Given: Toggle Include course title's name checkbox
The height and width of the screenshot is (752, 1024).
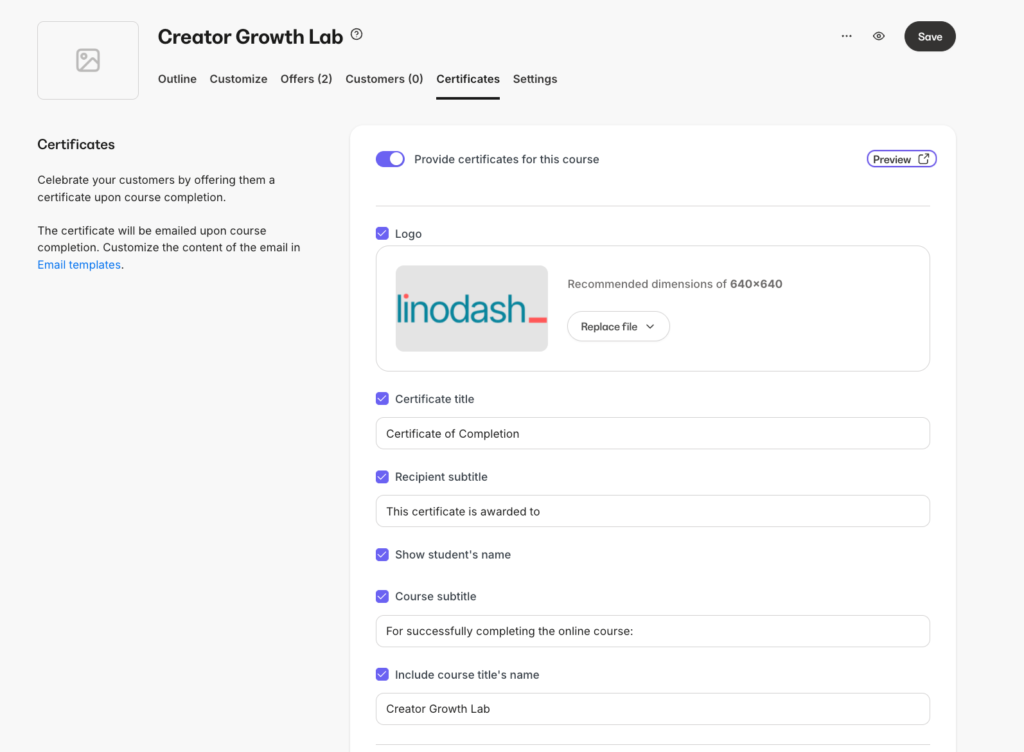Looking at the screenshot, I should point(382,674).
